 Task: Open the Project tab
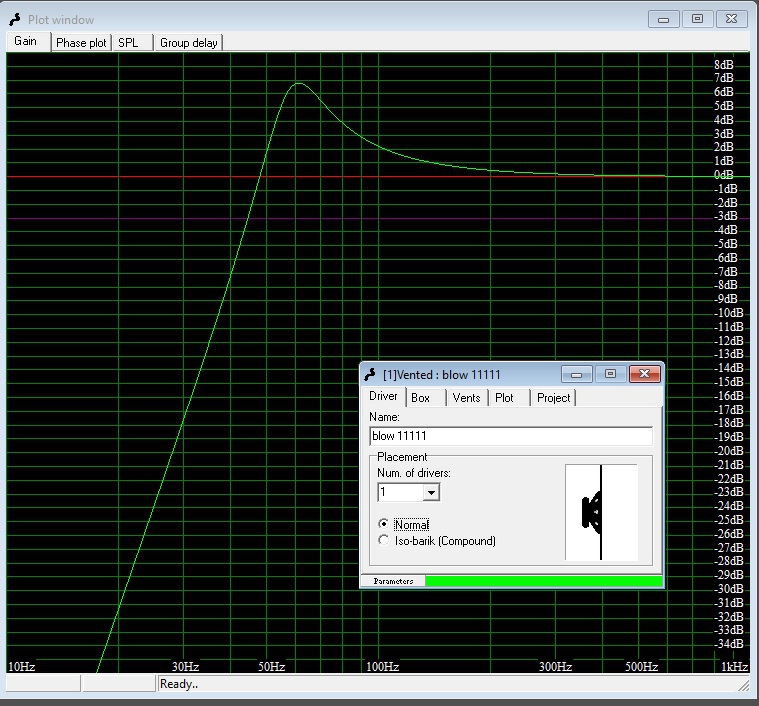tap(553, 398)
